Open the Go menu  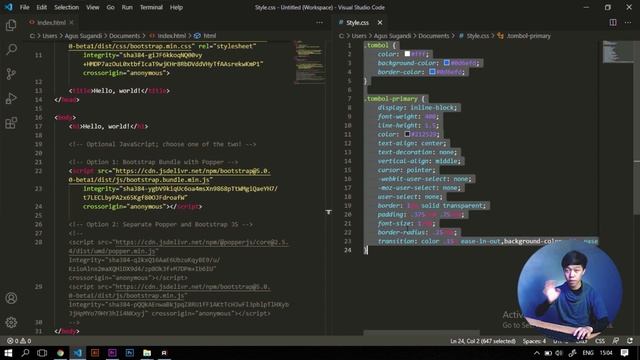110,7
